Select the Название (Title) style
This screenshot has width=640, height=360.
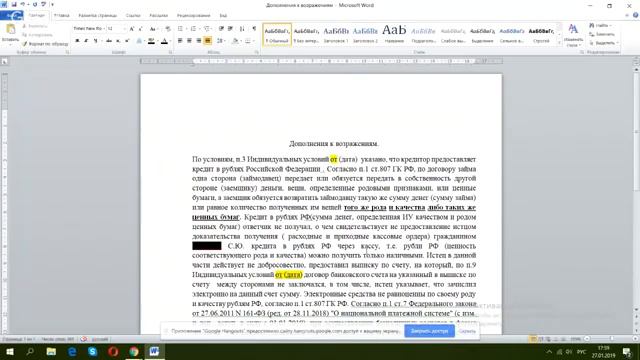(394, 34)
